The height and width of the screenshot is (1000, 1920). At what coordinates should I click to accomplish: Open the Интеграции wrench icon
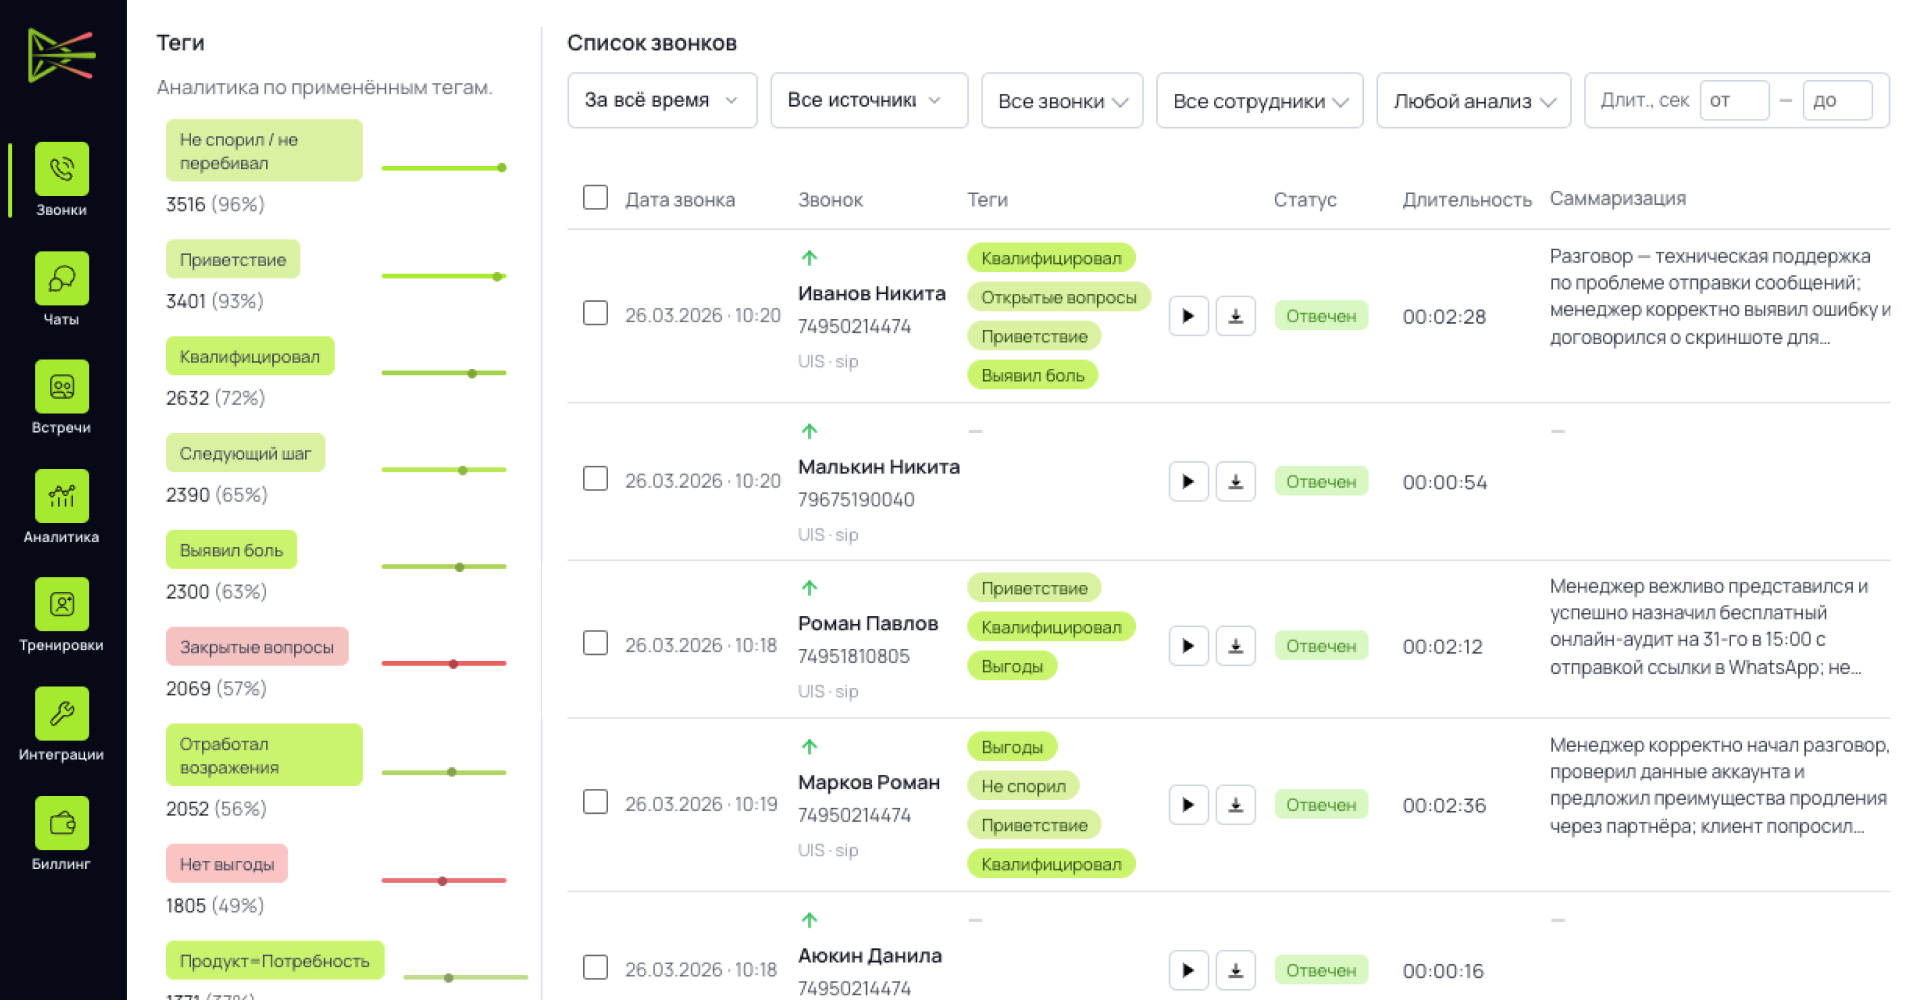tap(62, 714)
